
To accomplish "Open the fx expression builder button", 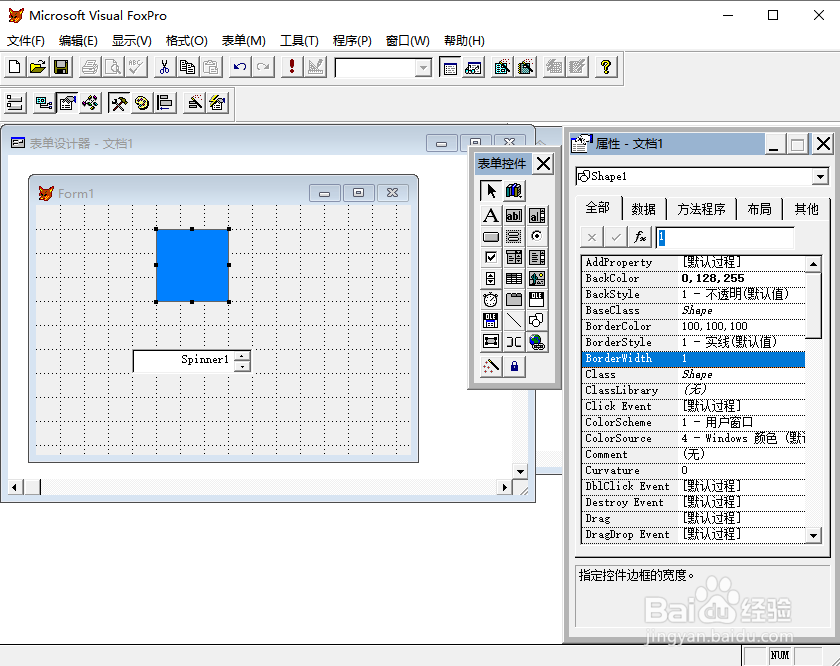I will coord(640,237).
